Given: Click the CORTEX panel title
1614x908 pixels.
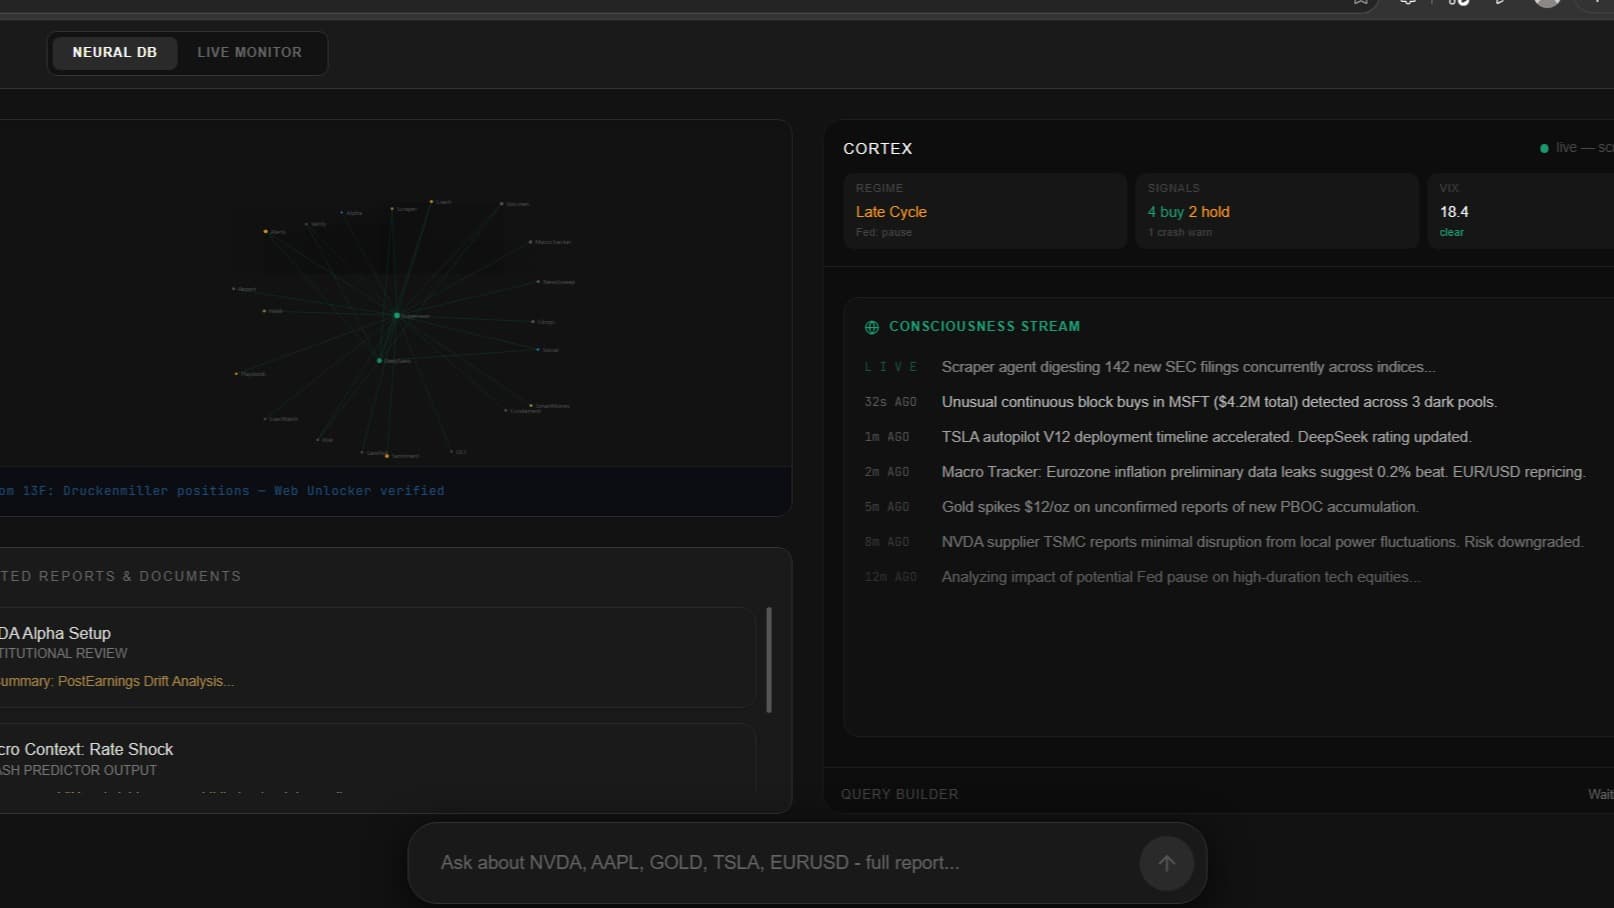Looking at the screenshot, I should pos(877,148).
